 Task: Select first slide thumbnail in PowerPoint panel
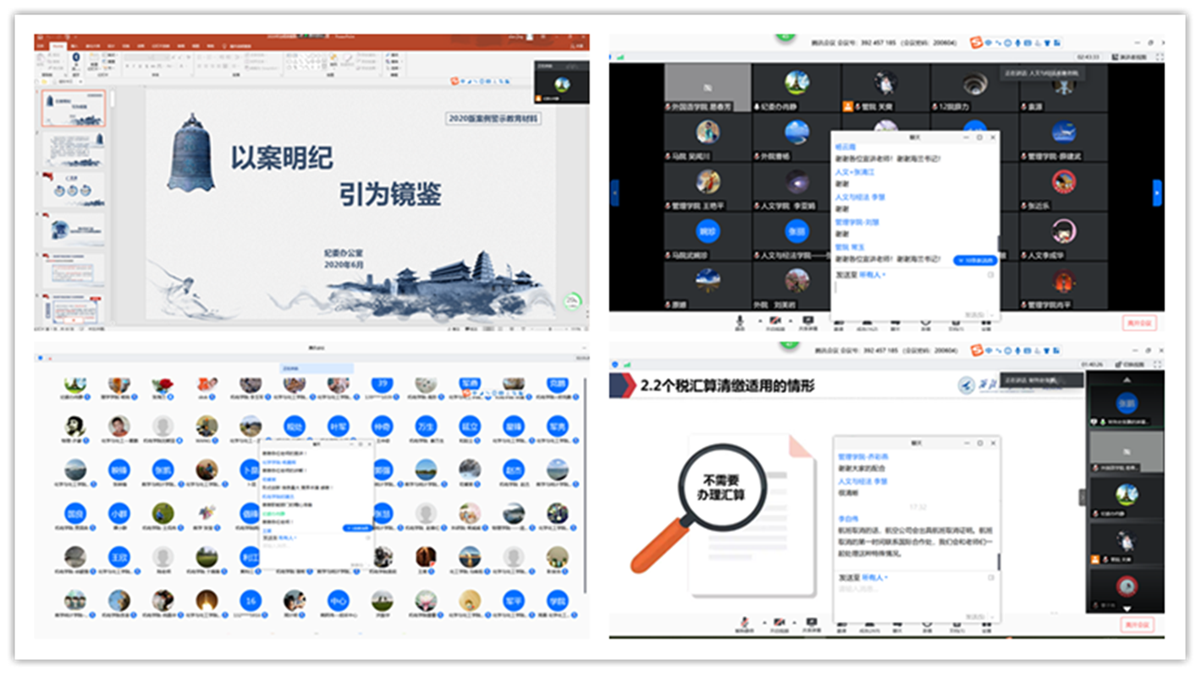click(73, 108)
